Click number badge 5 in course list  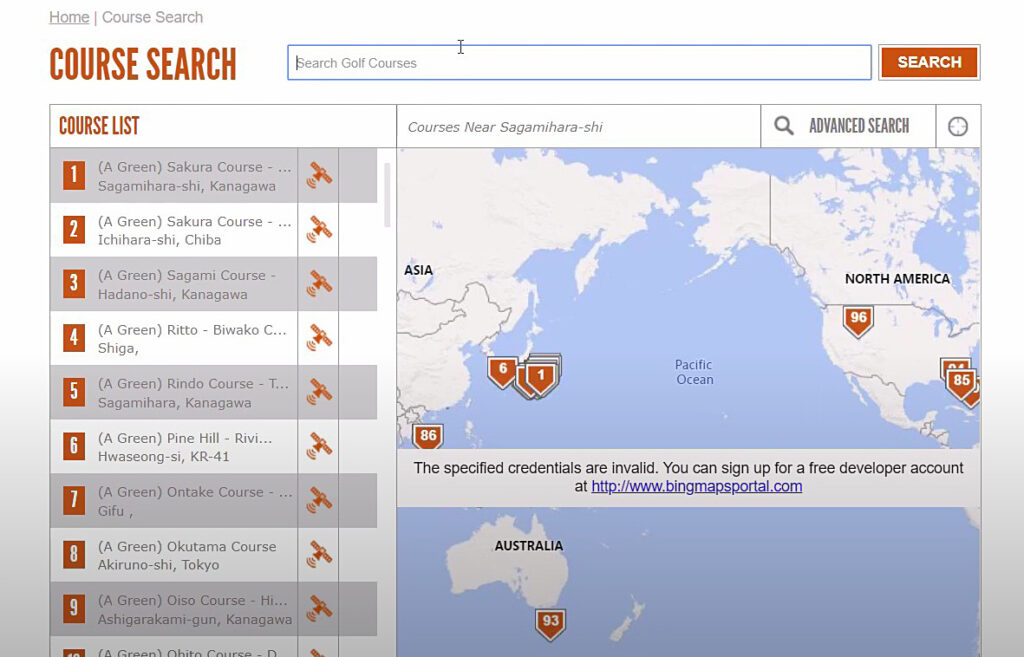pyautogui.click(x=74, y=392)
